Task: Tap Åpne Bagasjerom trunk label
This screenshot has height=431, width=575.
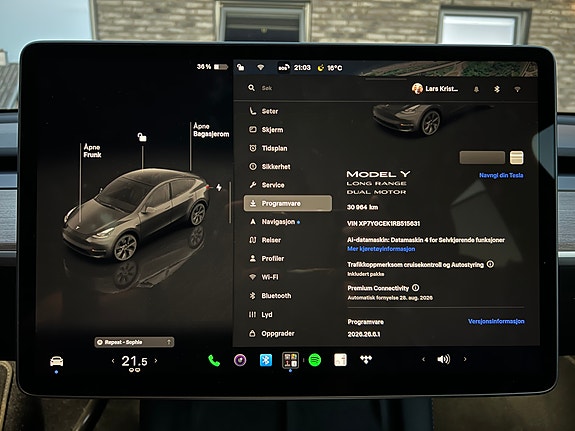Action: pyautogui.click(x=211, y=130)
